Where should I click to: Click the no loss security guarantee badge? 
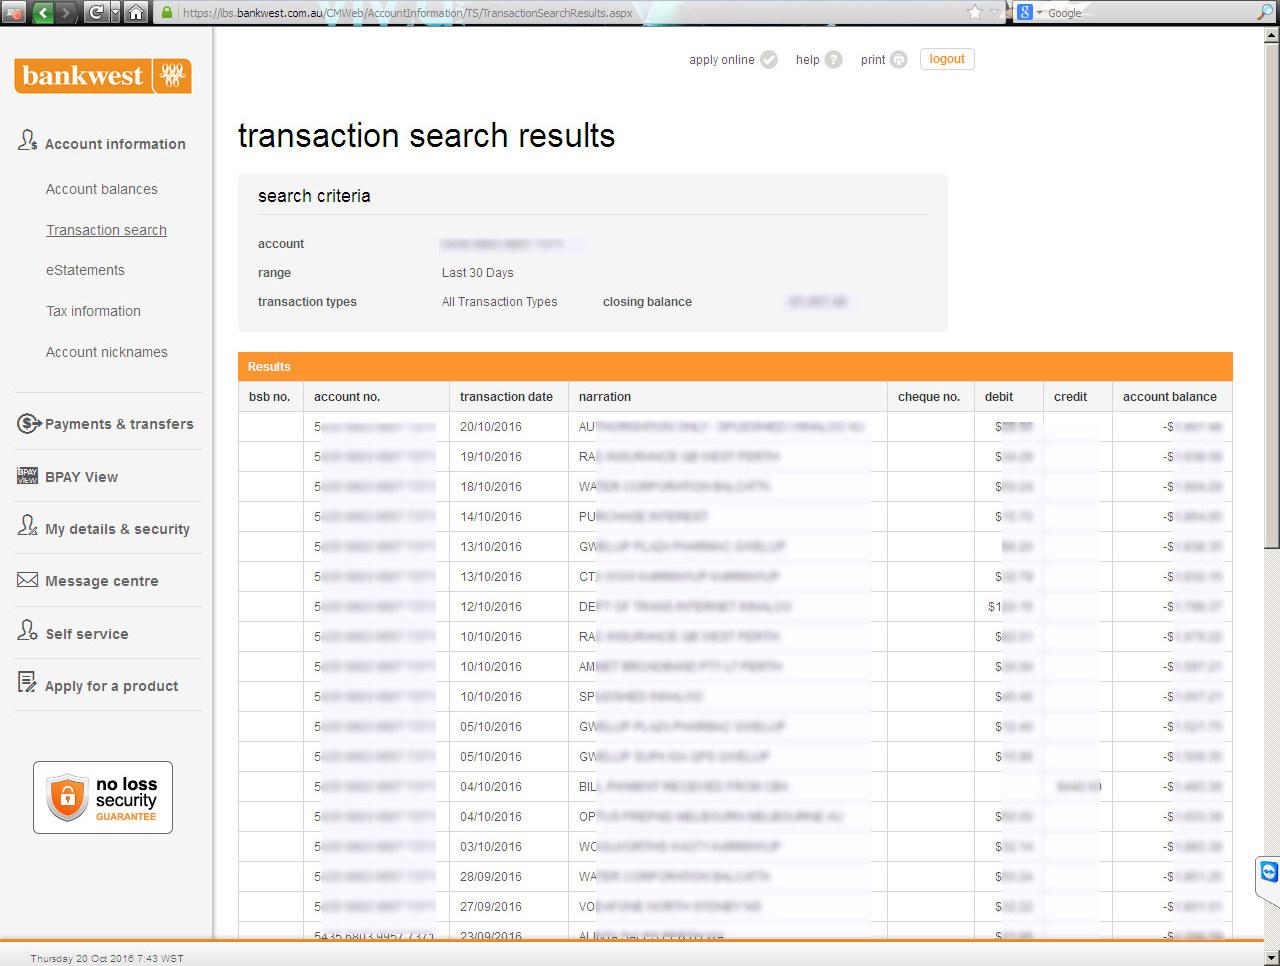click(103, 798)
